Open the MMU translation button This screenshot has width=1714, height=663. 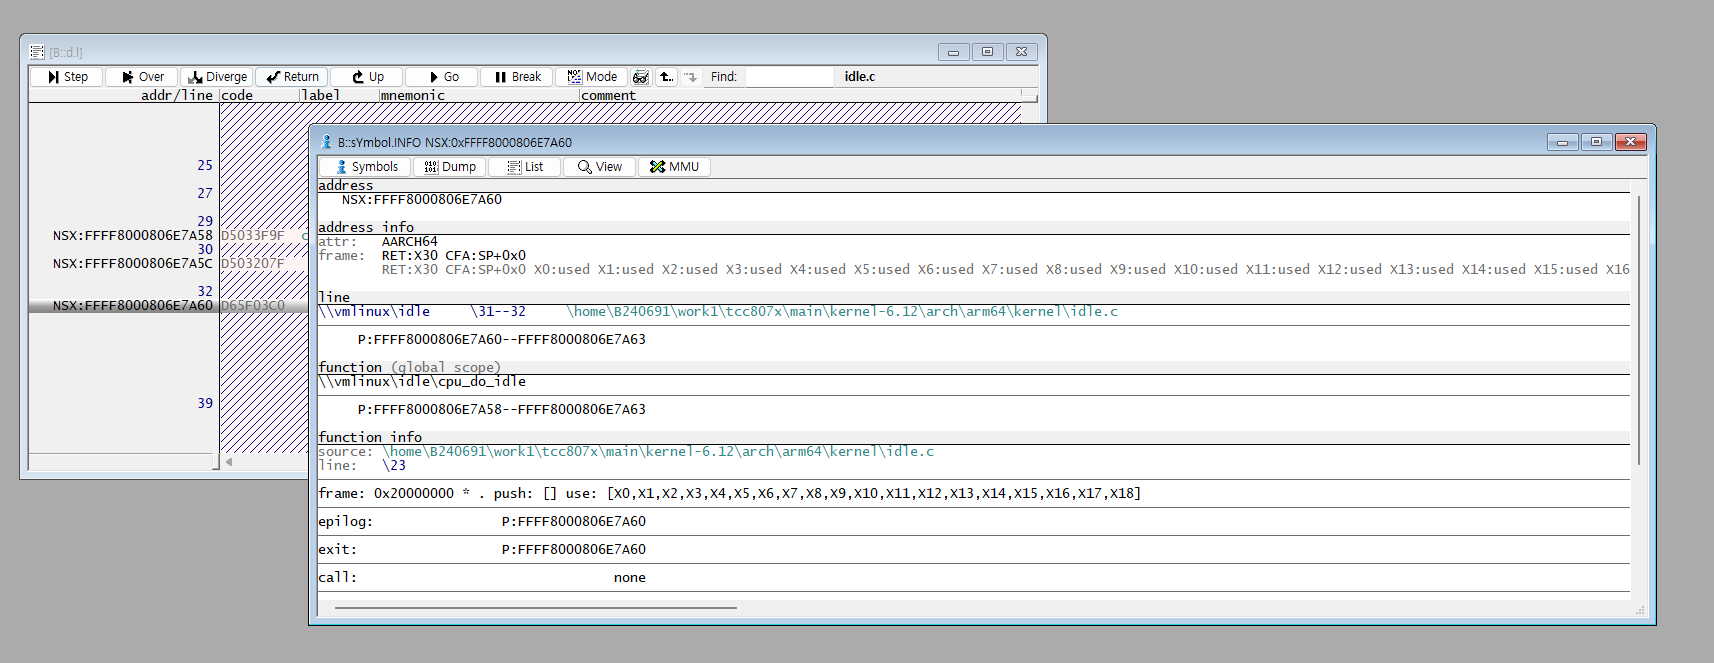(x=674, y=167)
